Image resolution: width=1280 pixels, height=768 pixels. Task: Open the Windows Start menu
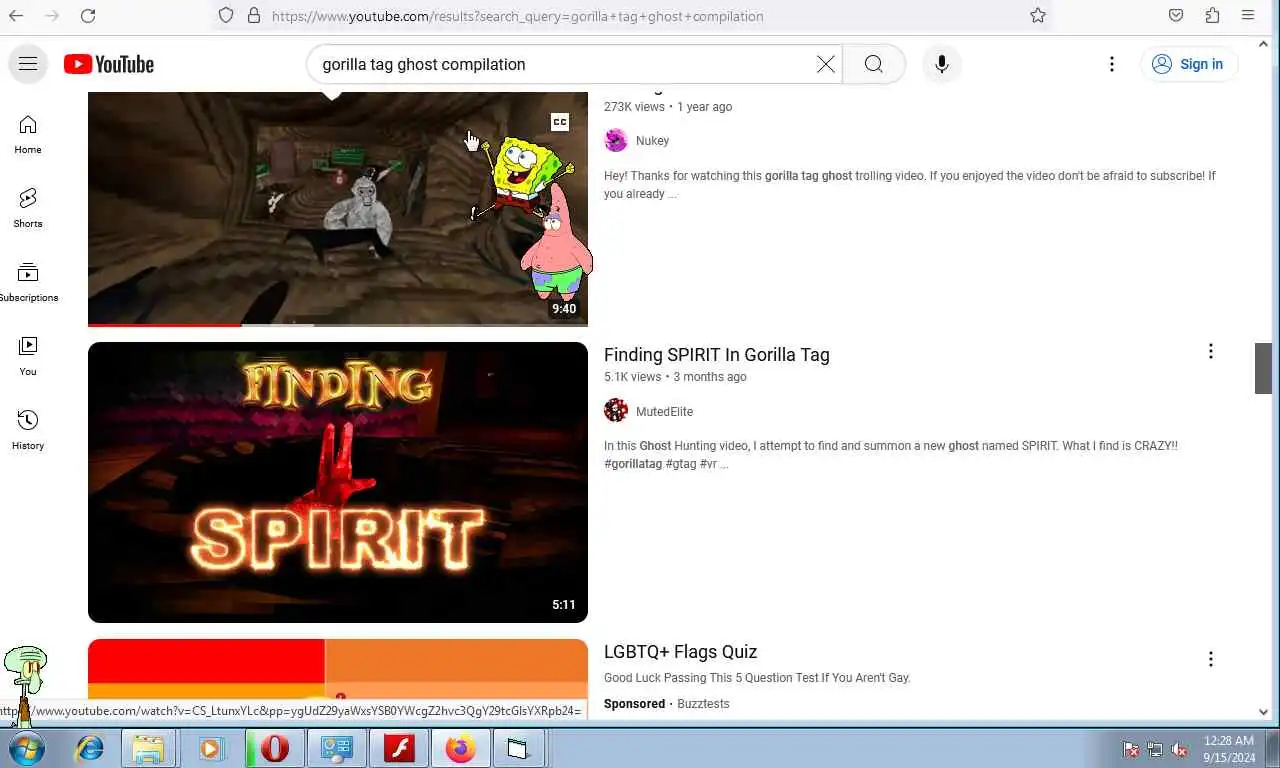pos(26,748)
